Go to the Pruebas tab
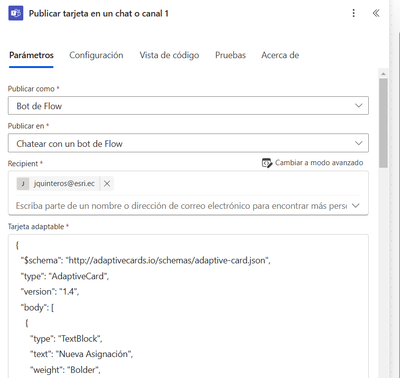Viewport: 400px width, 378px height. [230, 55]
